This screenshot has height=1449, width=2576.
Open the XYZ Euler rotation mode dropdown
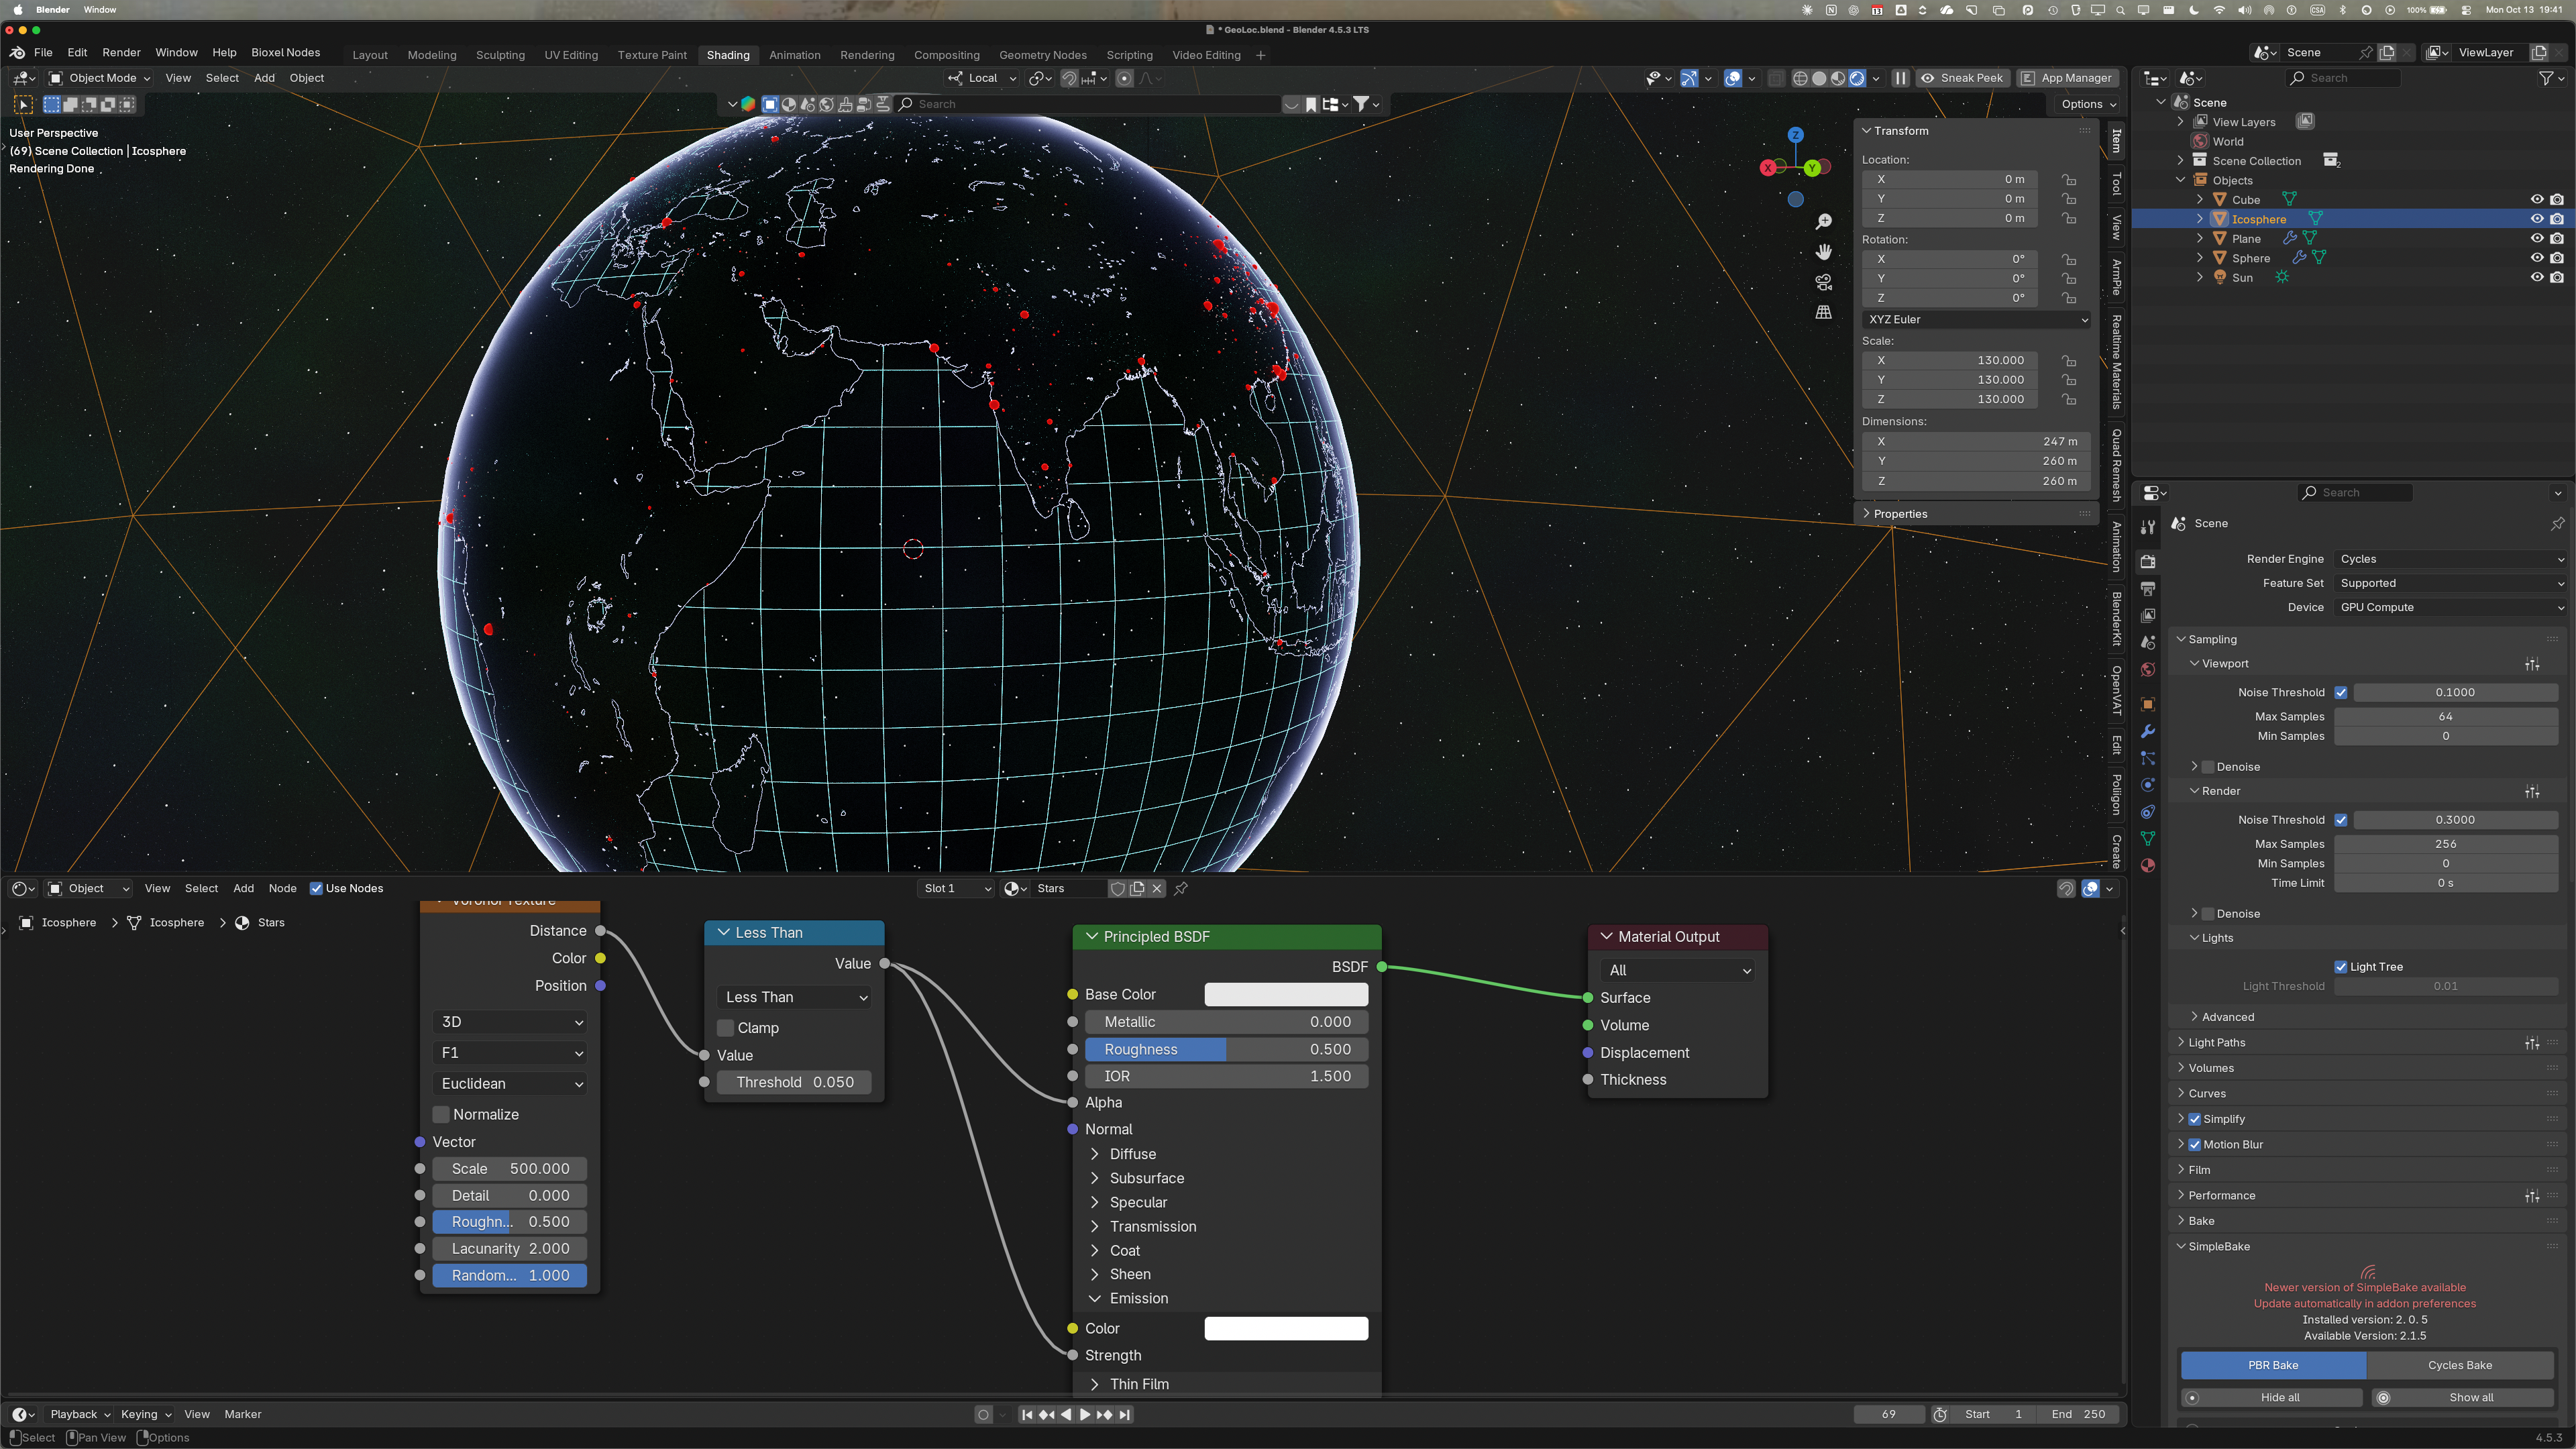[1977, 320]
